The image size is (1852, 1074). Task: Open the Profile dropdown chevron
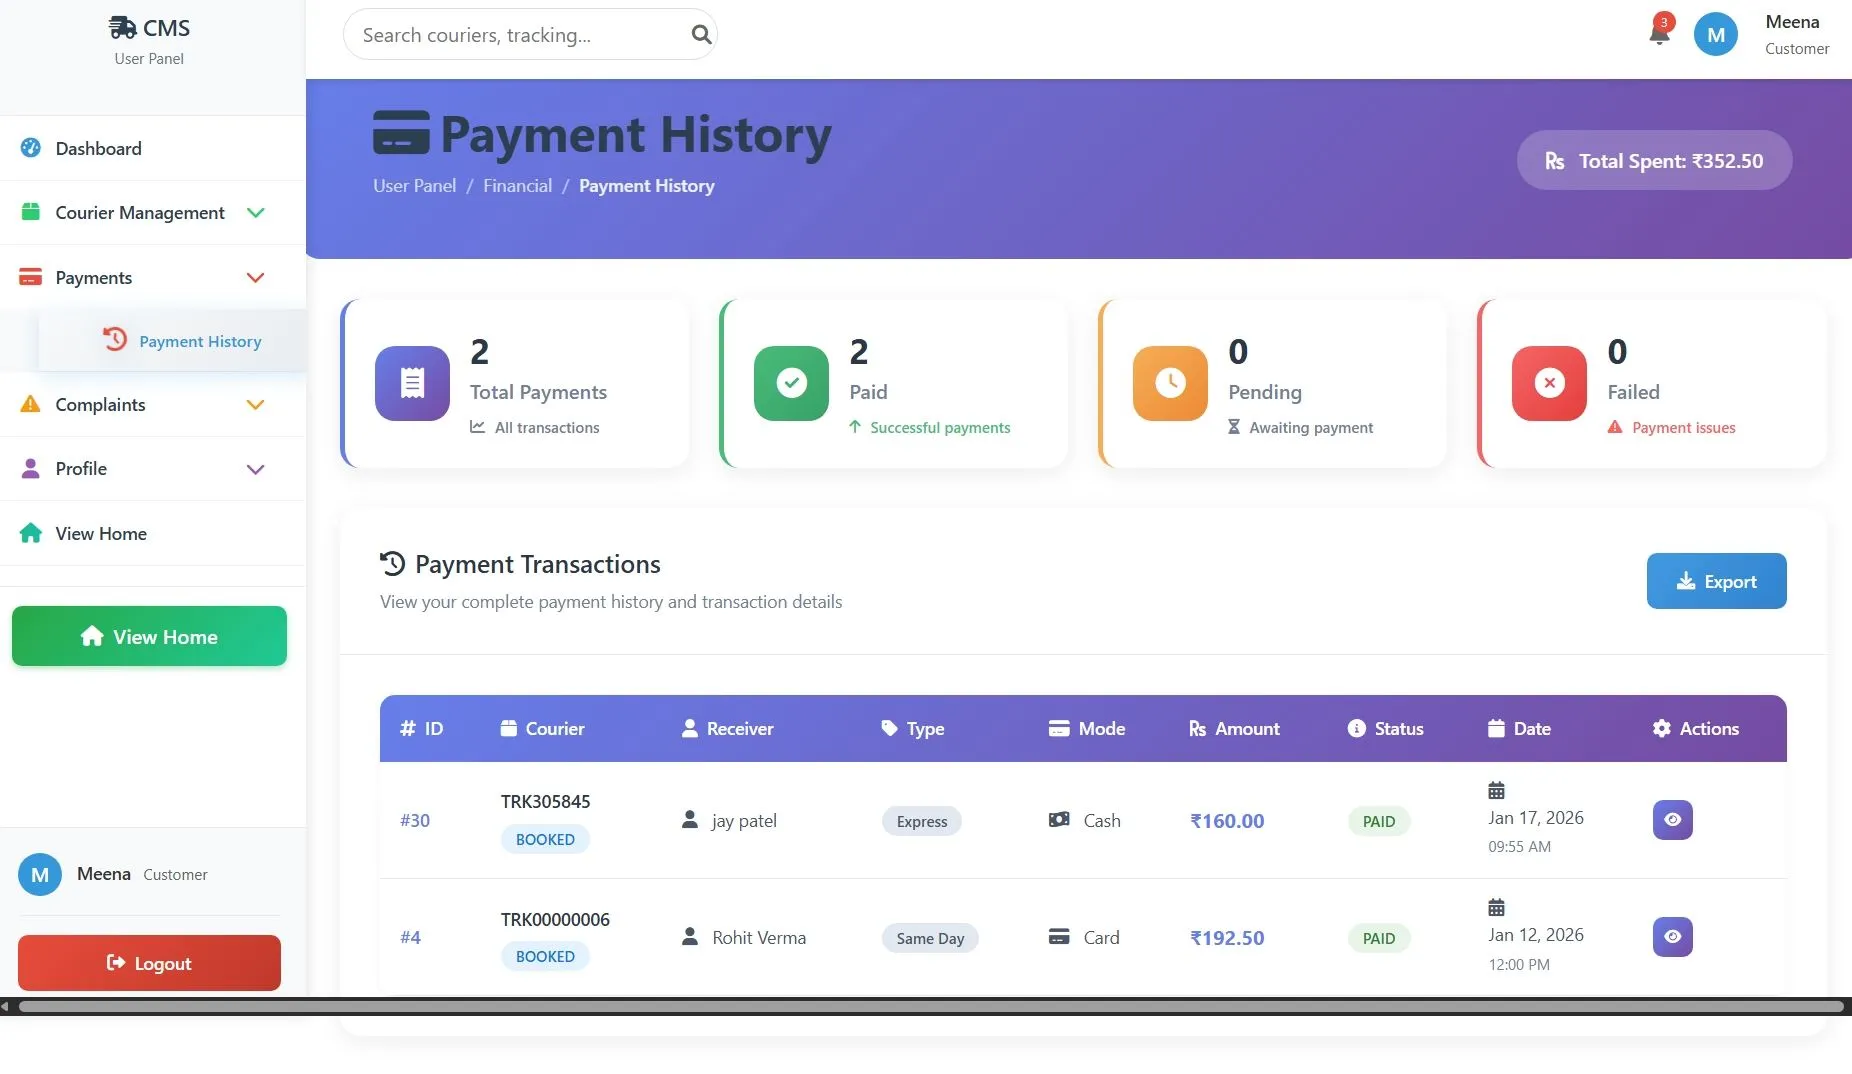(255, 469)
